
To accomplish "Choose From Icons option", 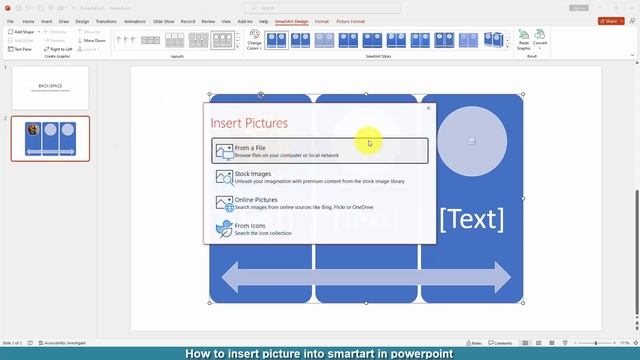I will tap(320, 229).
